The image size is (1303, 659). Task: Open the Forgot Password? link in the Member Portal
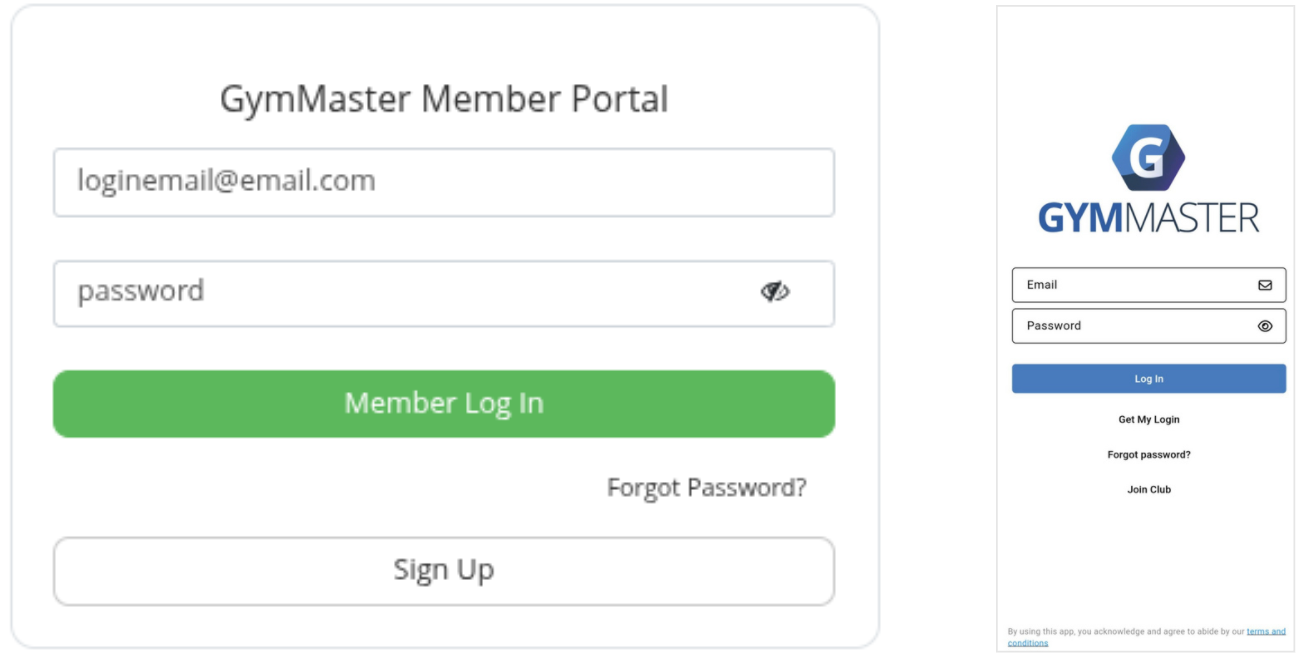(706, 488)
